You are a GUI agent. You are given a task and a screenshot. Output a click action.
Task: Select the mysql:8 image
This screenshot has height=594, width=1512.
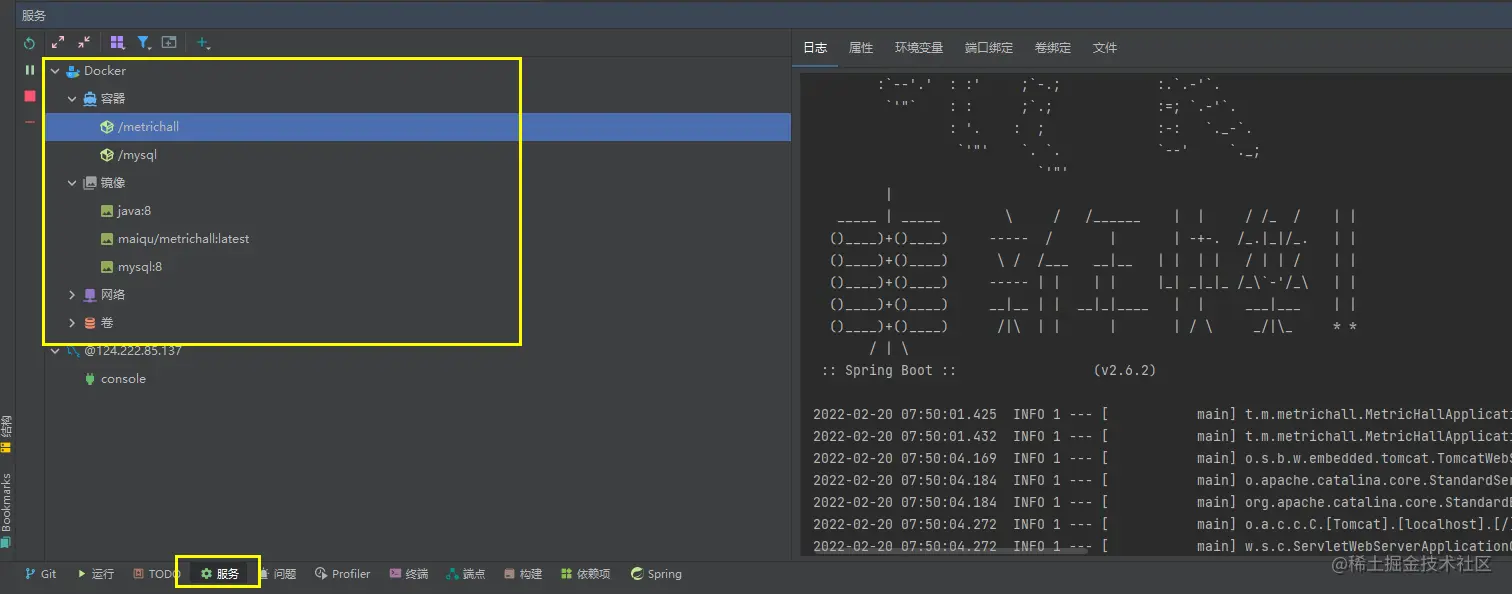click(x=418, y=267)
